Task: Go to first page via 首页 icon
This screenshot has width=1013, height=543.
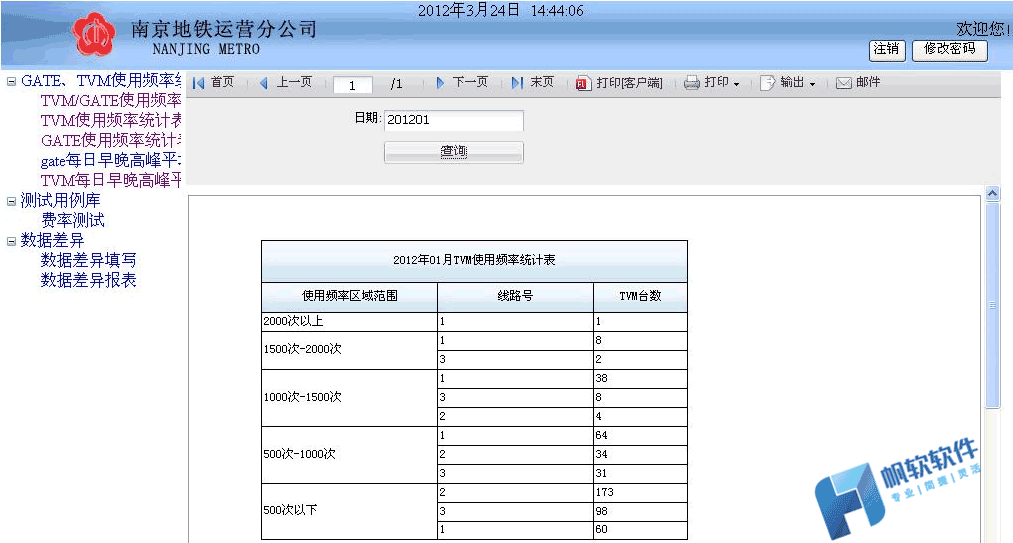Action: [198, 83]
